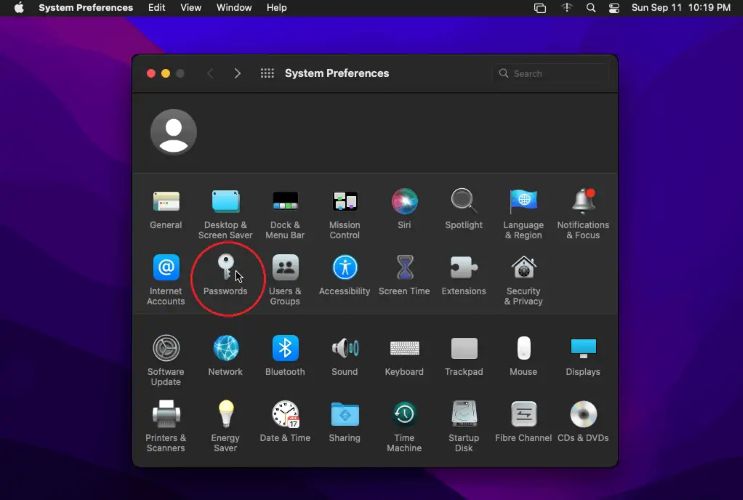Screen dimensions: 743x500
Task: Click the user account avatar picture
Action: point(173,132)
